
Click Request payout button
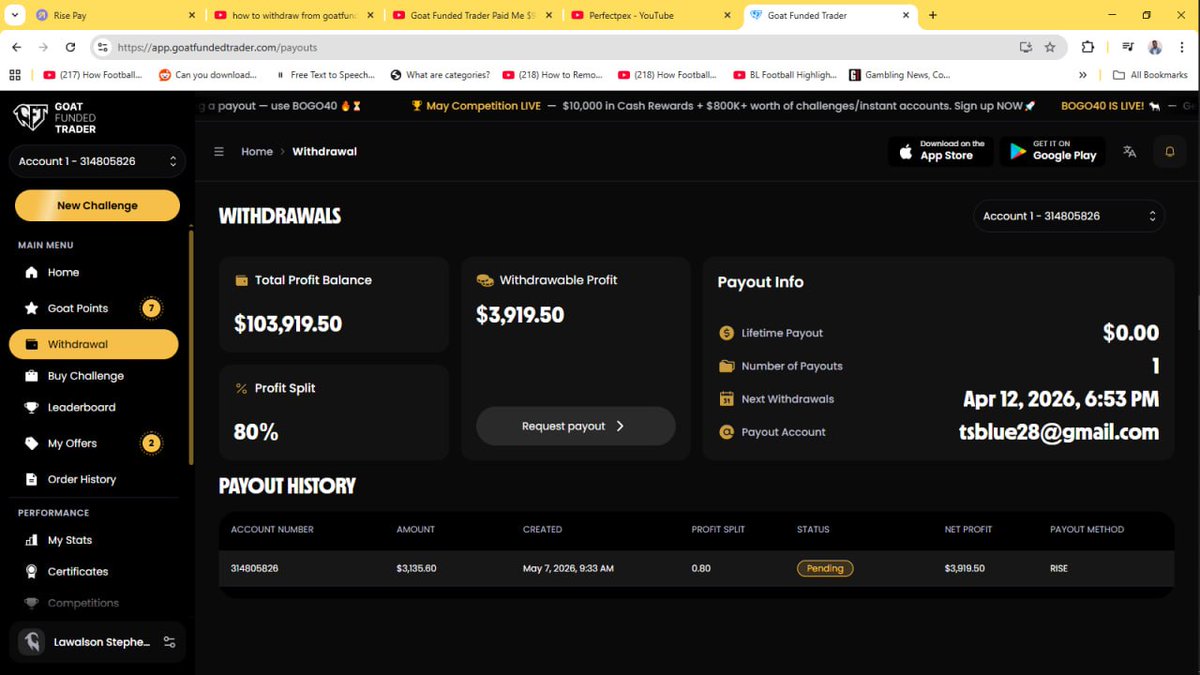[575, 426]
